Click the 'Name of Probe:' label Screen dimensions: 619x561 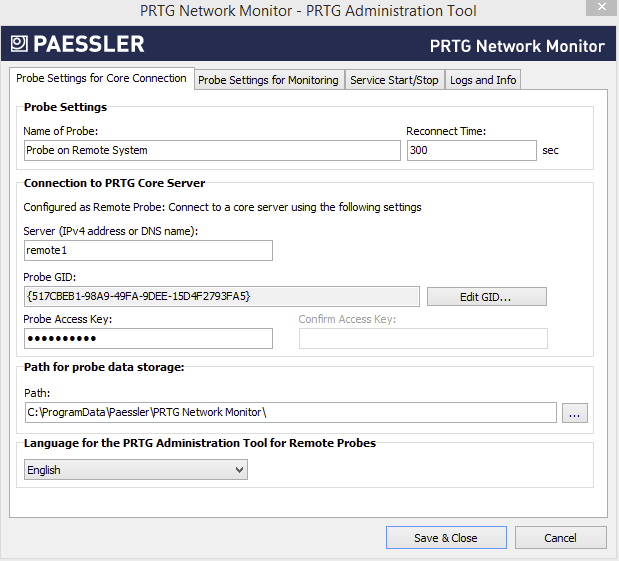coord(61,131)
